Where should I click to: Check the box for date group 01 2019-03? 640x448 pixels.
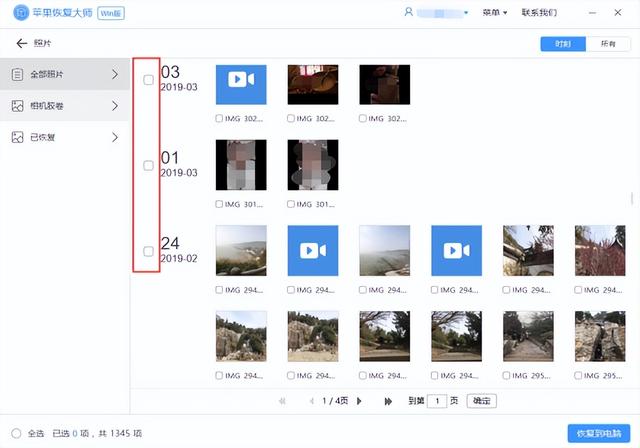[x=149, y=166]
